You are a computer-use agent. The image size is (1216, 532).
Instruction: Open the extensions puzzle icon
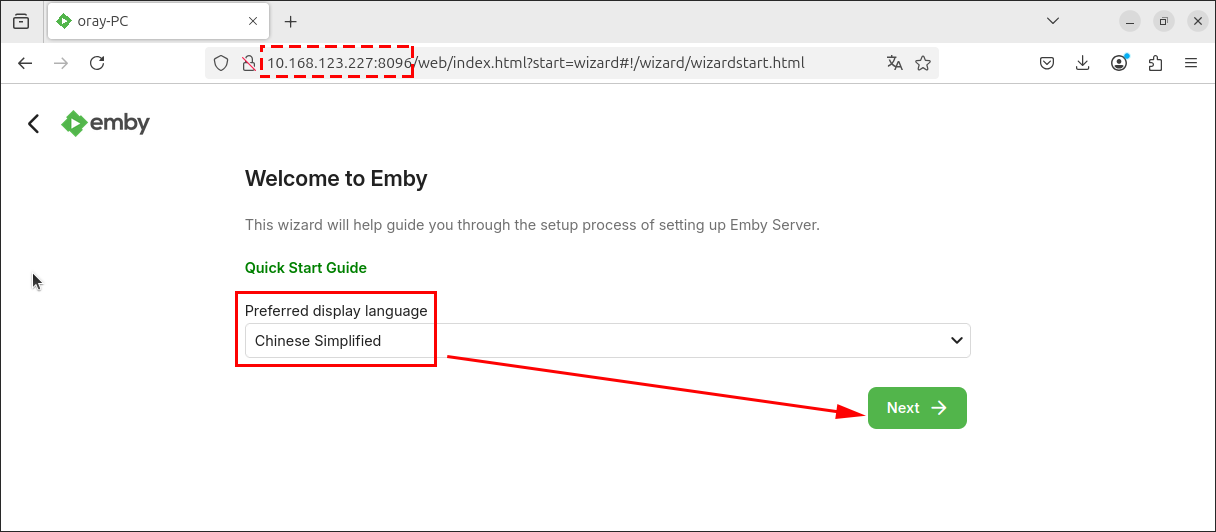pyautogui.click(x=1155, y=63)
